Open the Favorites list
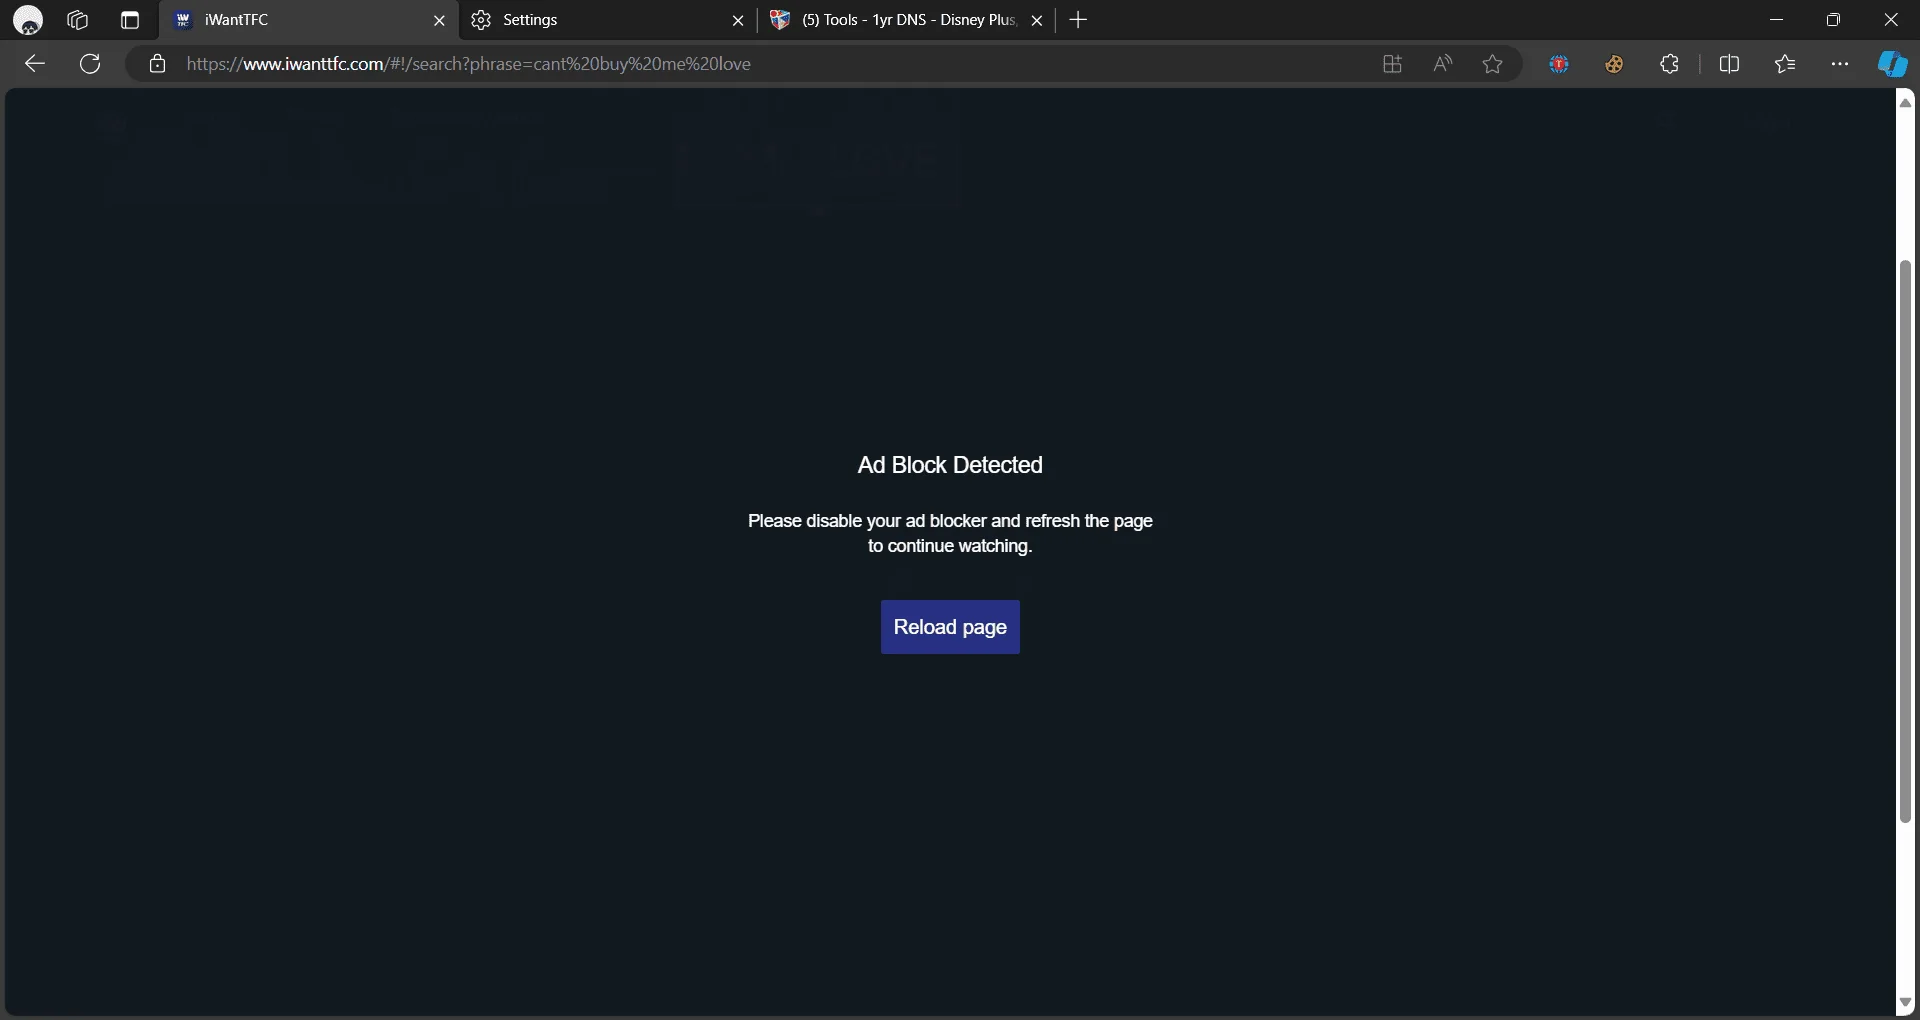Image resolution: width=1920 pixels, height=1020 pixels. pyautogui.click(x=1785, y=64)
